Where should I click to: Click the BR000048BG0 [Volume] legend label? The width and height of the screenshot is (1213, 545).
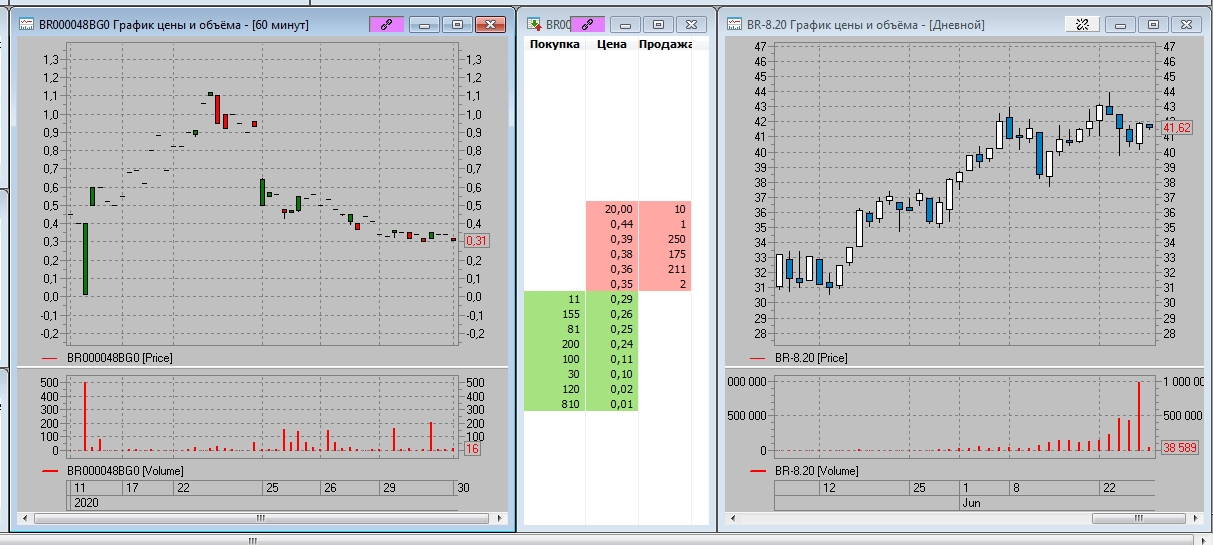(x=124, y=469)
